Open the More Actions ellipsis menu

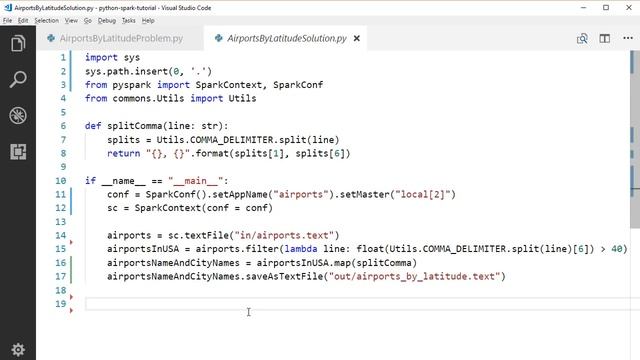click(628, 38)
